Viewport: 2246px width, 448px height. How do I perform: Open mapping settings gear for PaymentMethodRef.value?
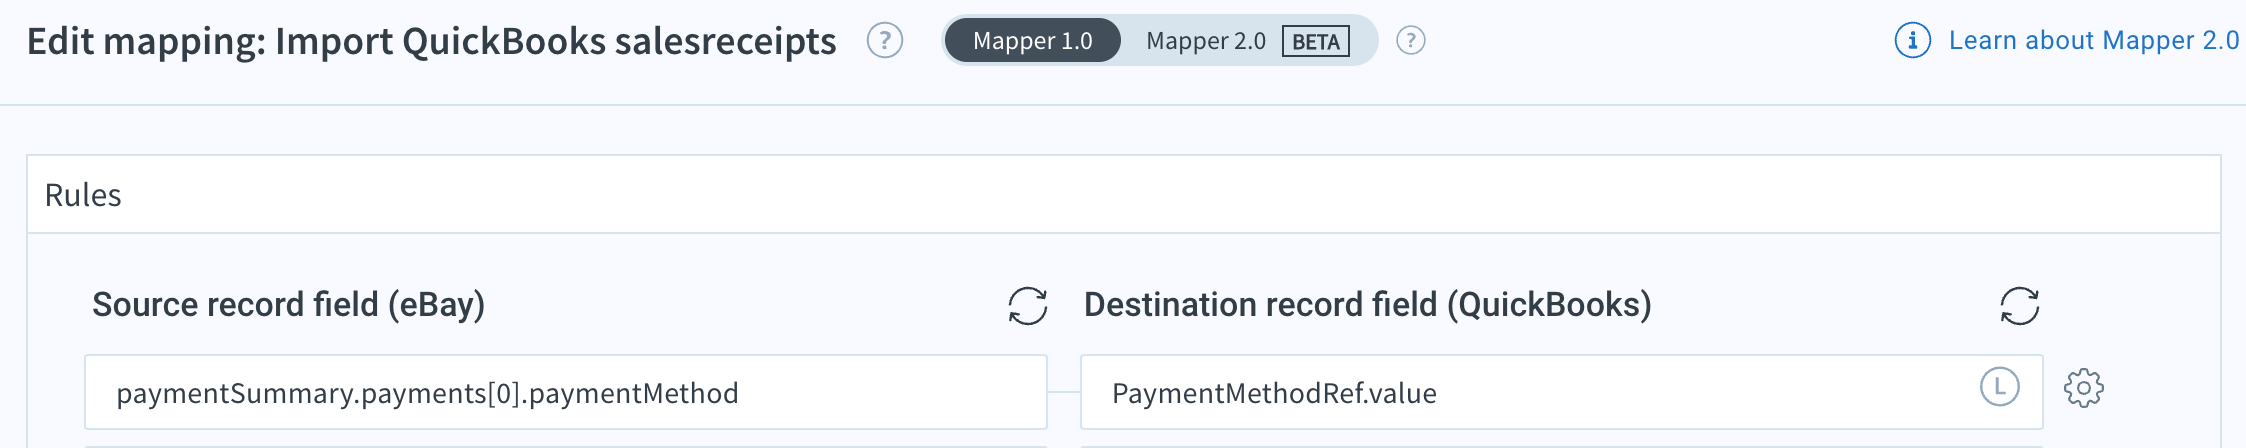[2084, 388]
